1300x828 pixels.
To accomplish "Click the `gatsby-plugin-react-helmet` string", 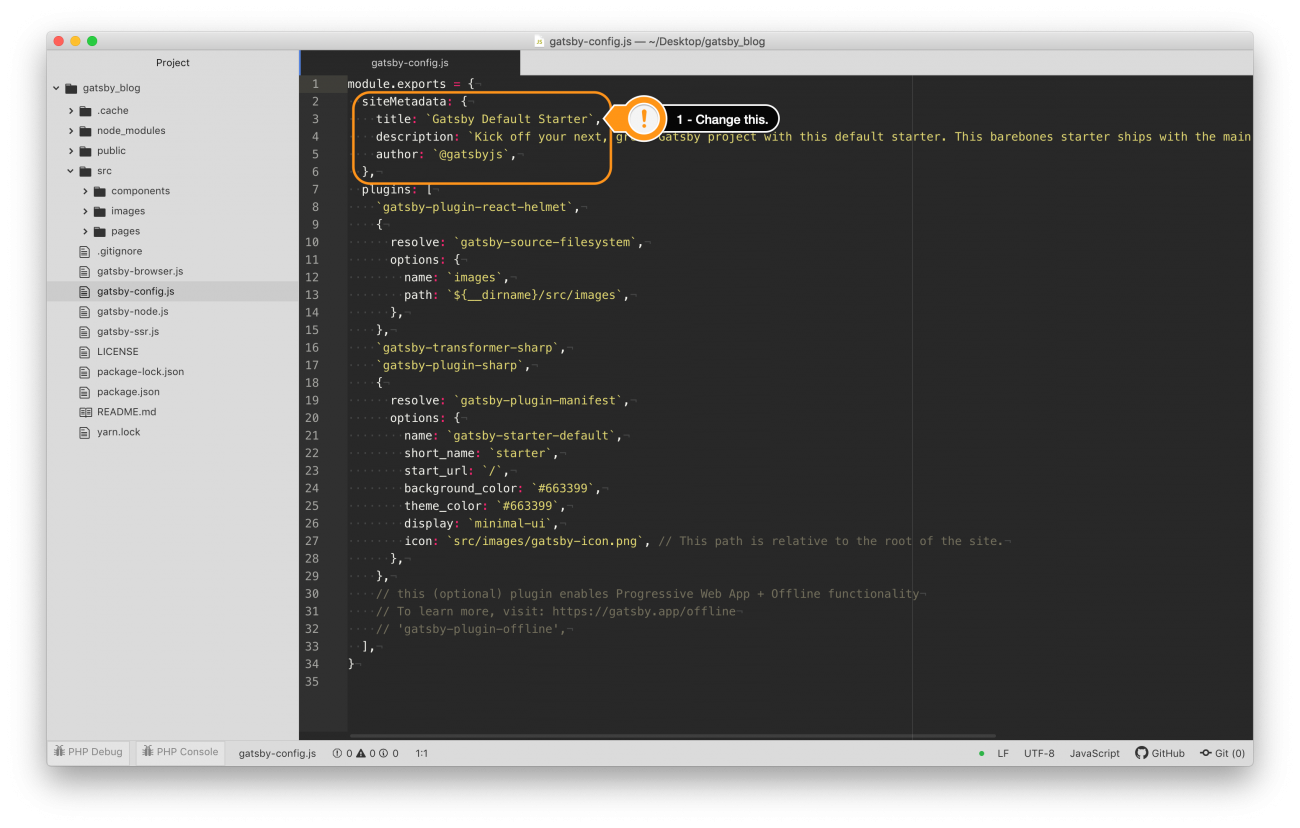I will pos(477,207).
